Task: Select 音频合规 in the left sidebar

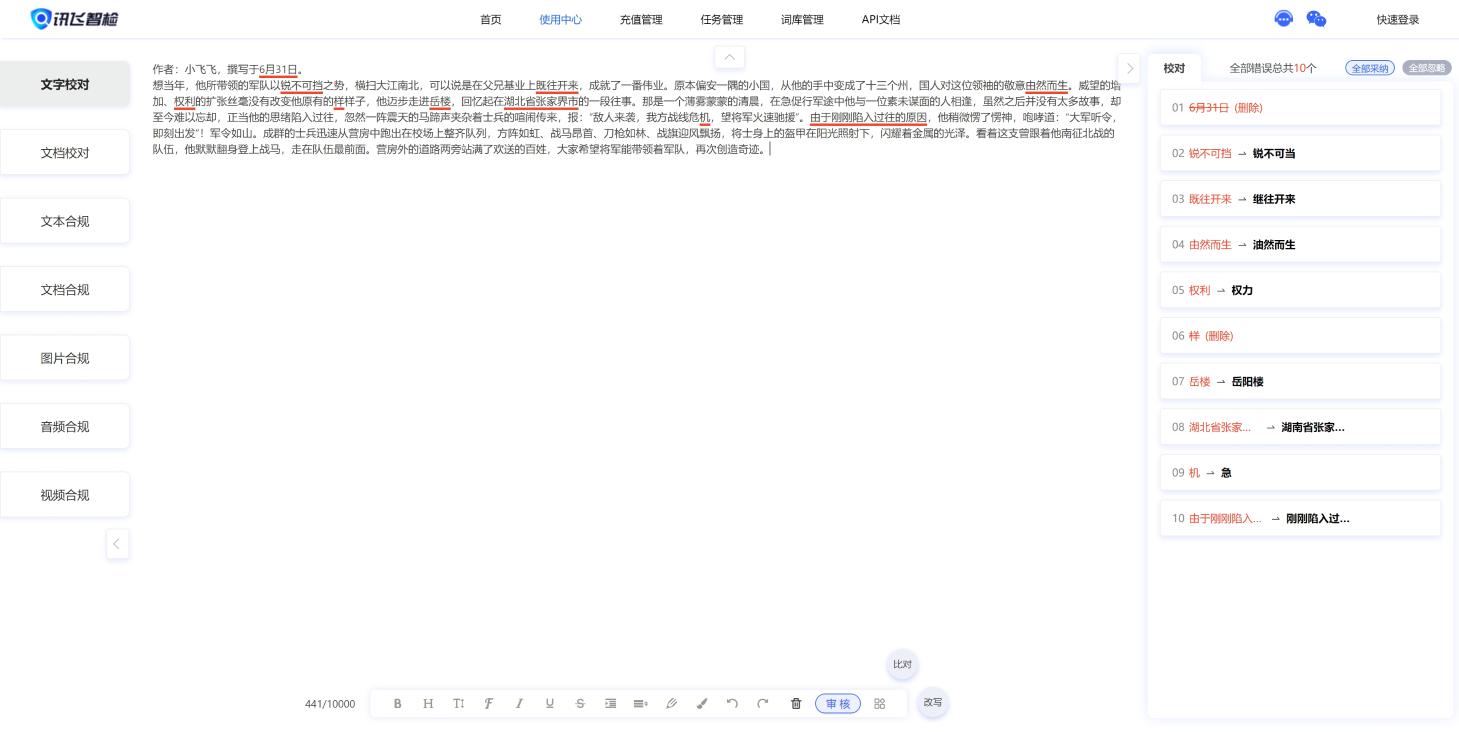Action: [65, 427]
